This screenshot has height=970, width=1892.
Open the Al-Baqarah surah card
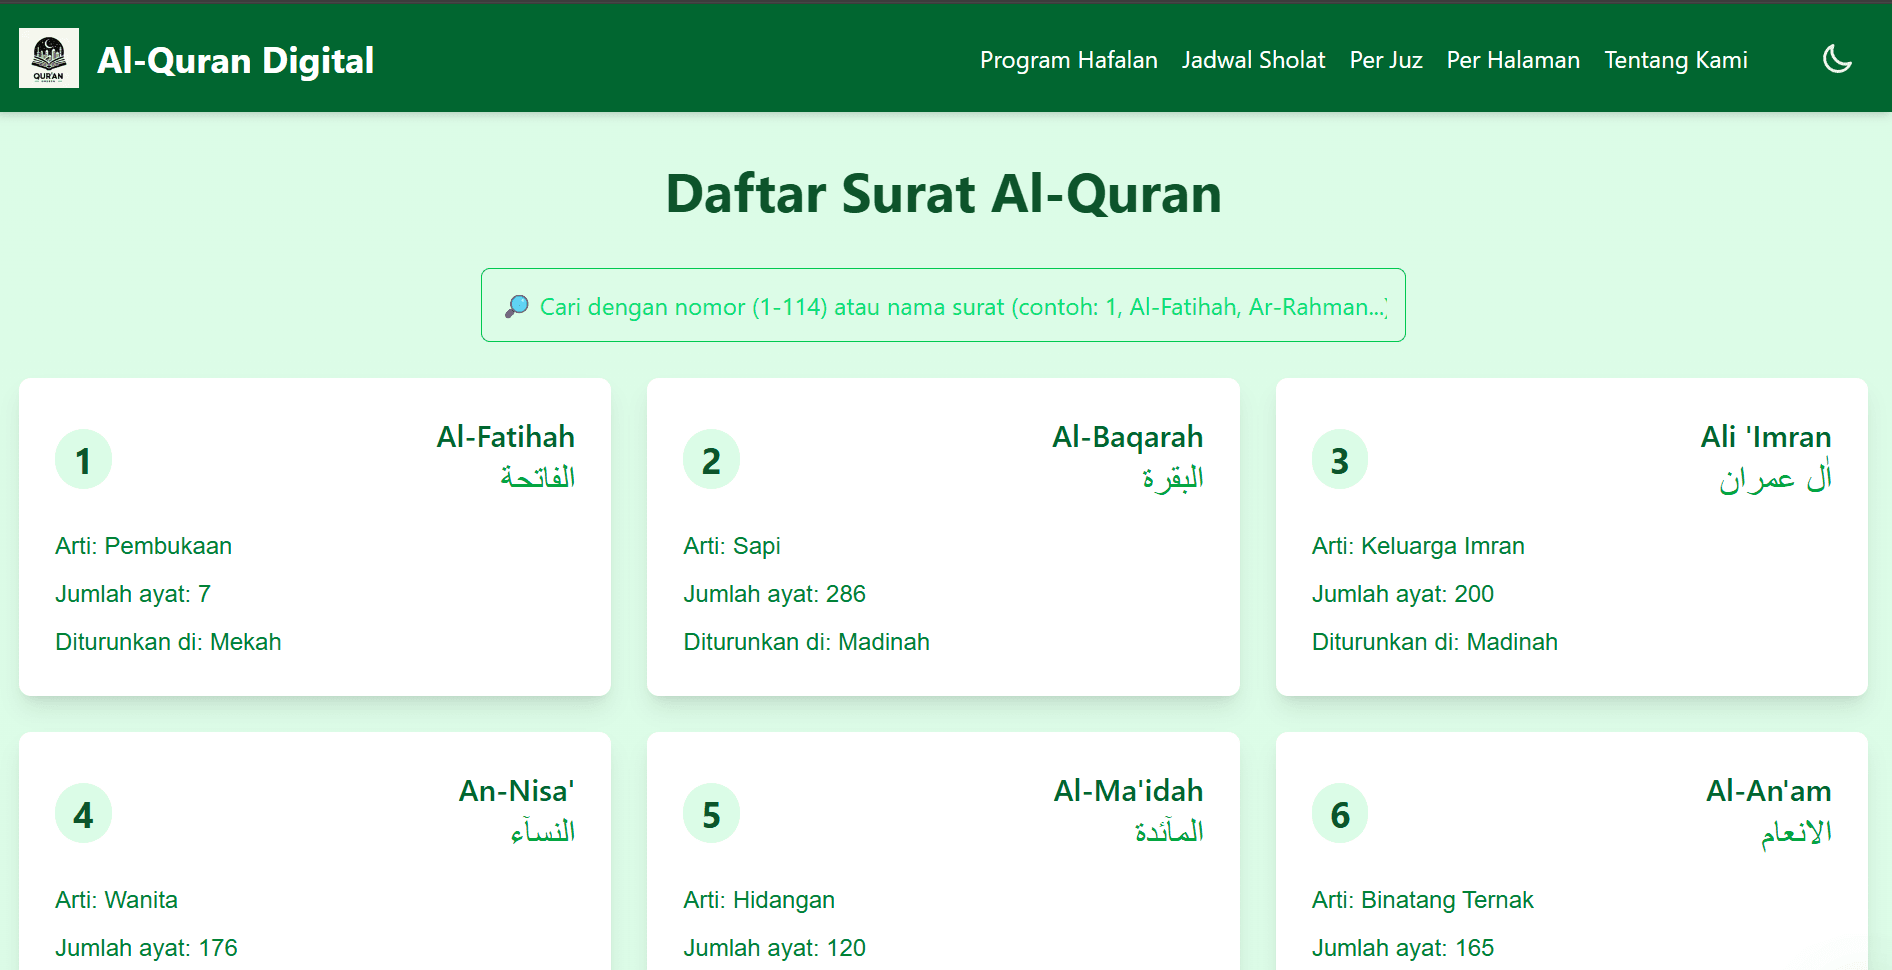(x=942, y=537)
